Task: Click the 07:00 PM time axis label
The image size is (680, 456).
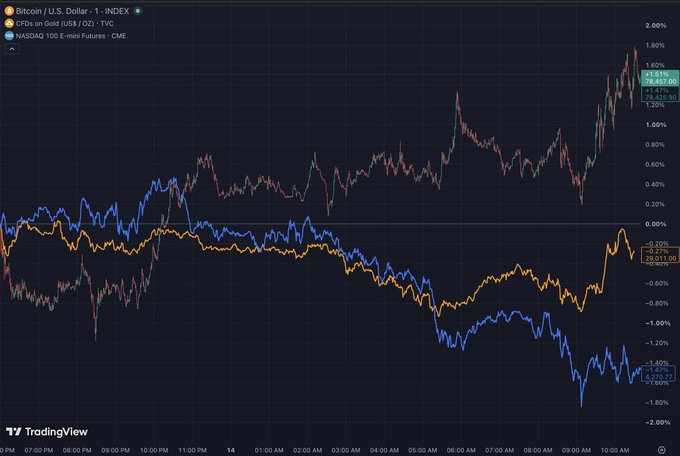Action: click(39, 450)
